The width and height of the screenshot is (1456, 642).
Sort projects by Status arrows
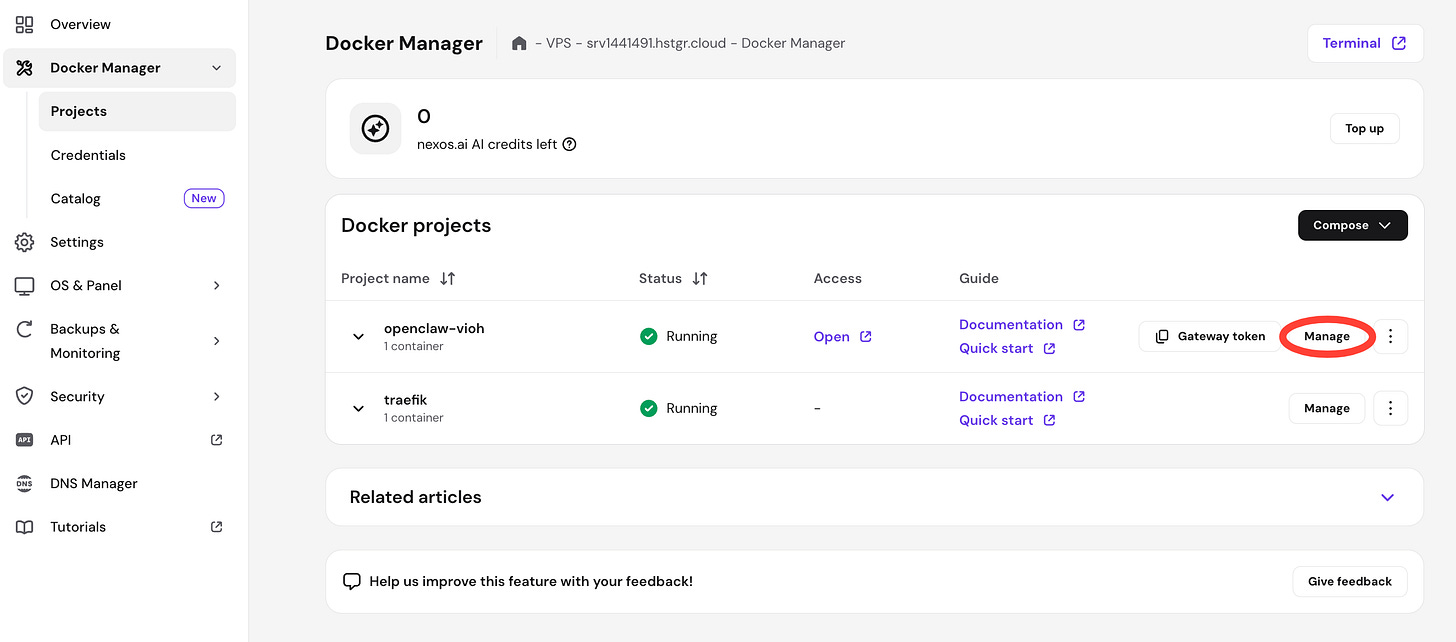[x=700, y=279]
